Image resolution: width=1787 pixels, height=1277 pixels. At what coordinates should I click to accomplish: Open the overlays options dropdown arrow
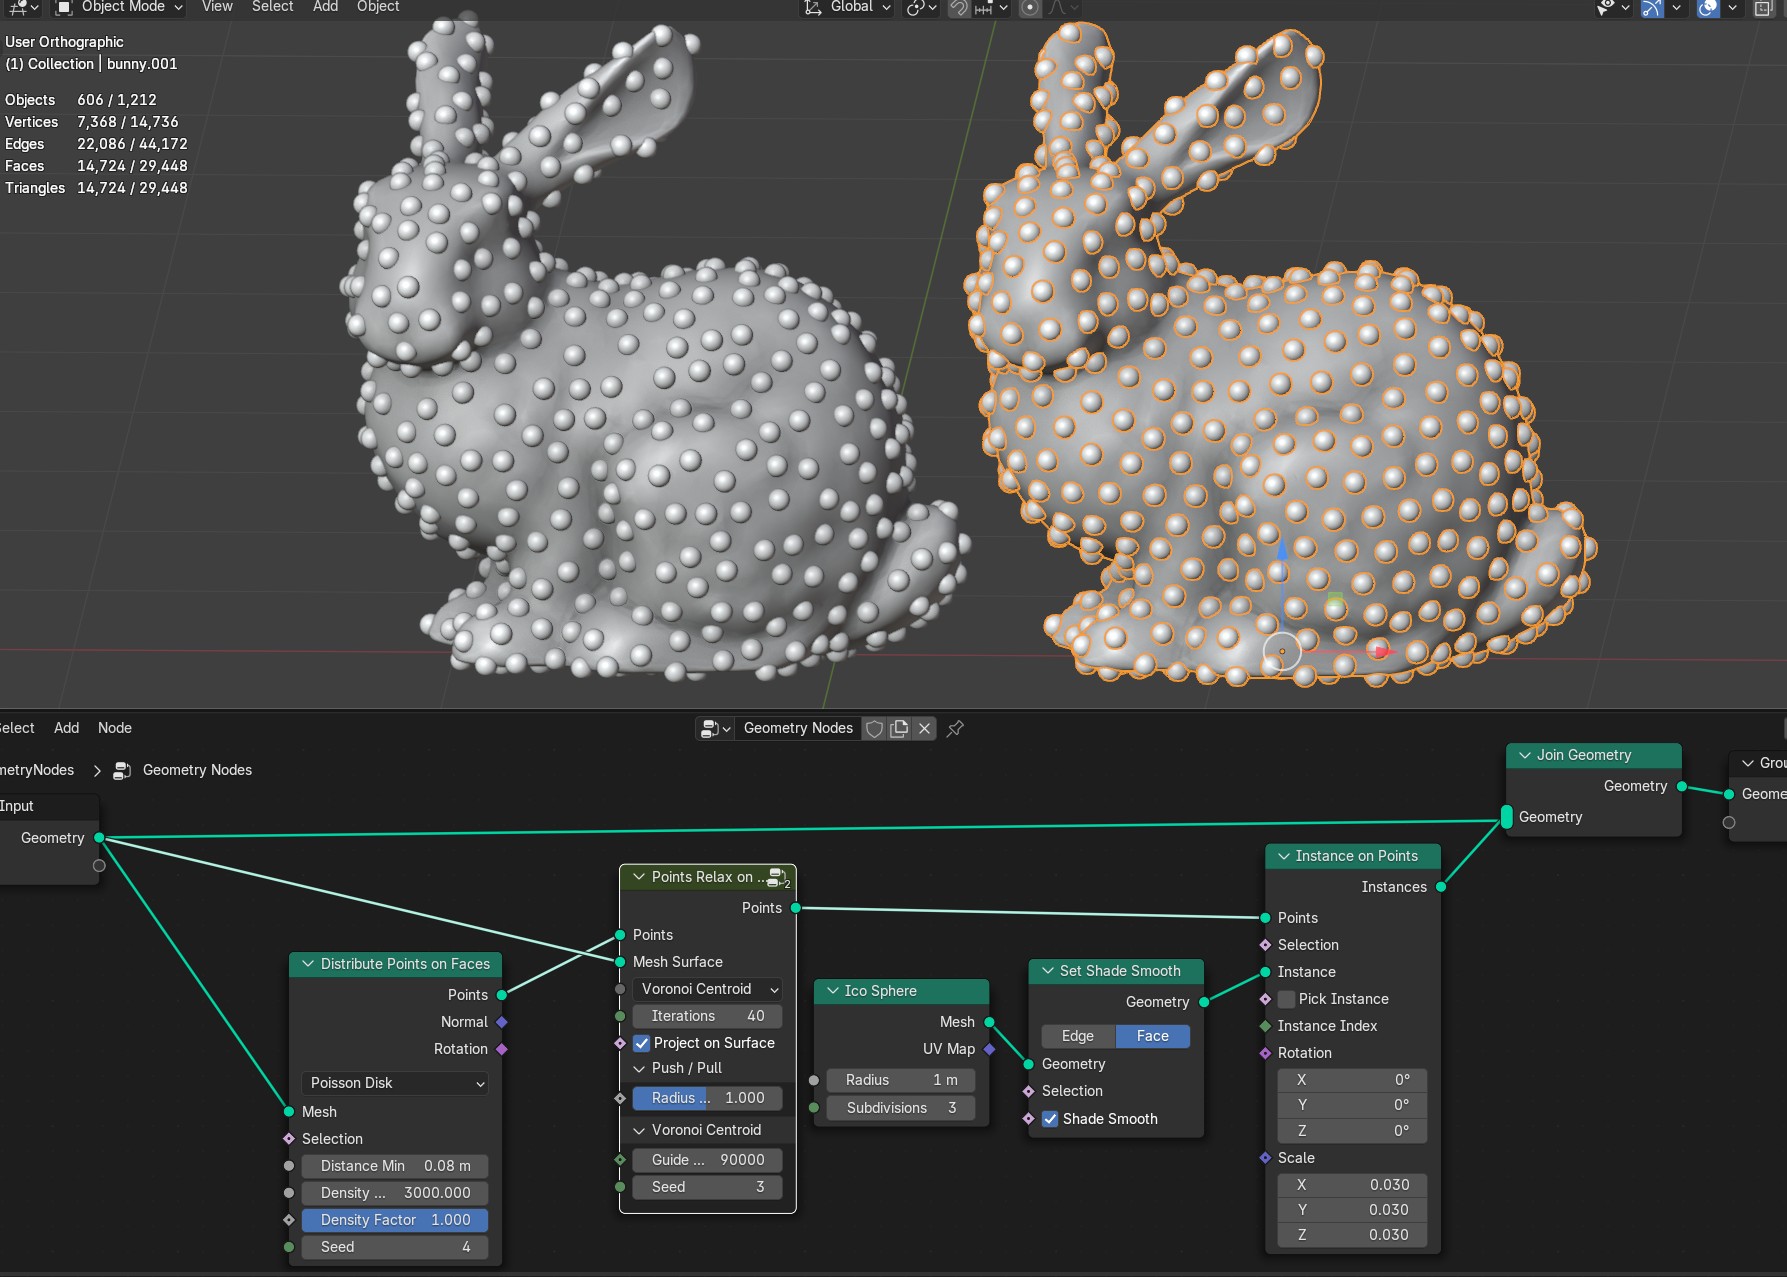click(x=1732, y=7)
